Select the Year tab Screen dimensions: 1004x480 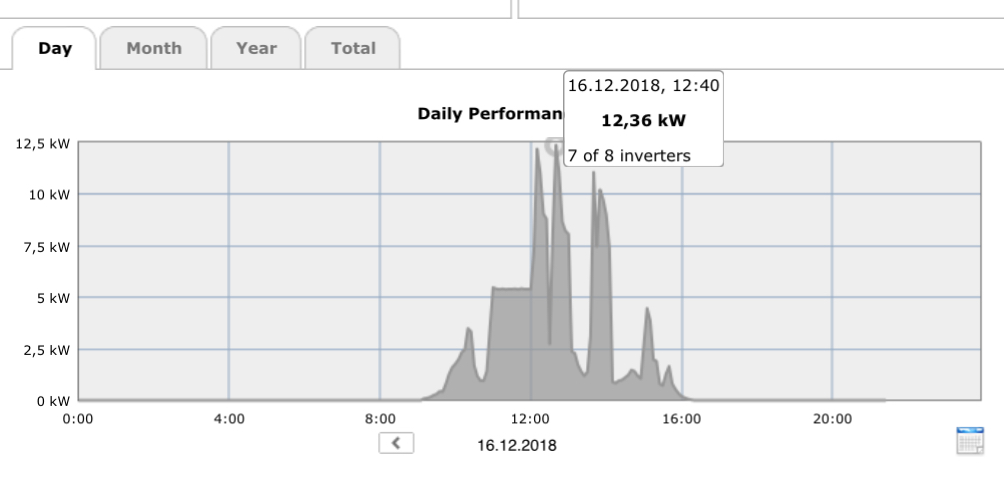click(256, 48)
